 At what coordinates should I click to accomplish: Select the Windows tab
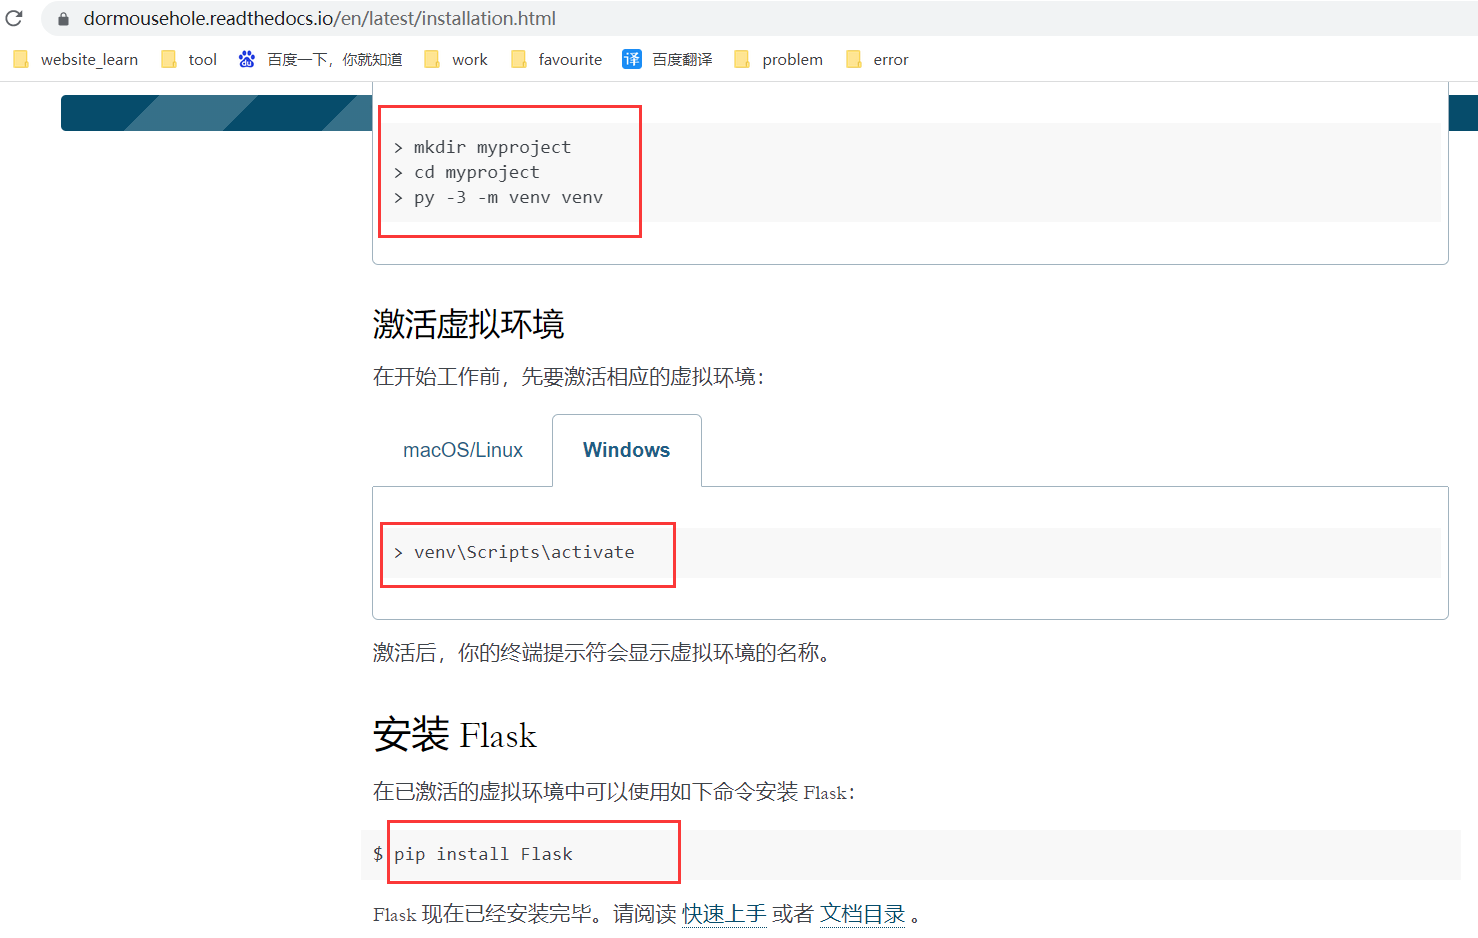[626, 450]
